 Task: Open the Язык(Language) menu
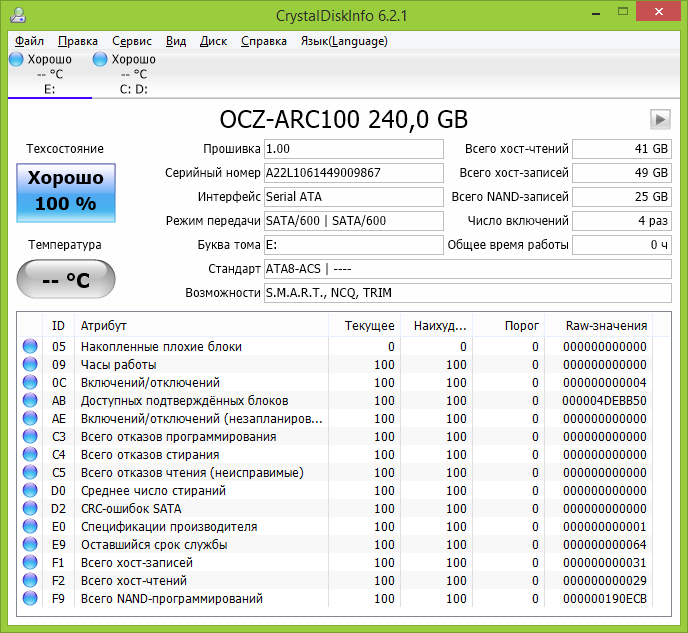(x=344, y=41)
